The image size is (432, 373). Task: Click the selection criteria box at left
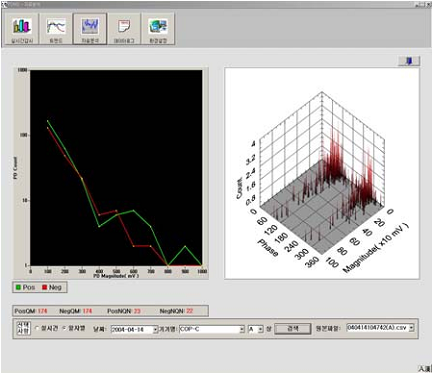(x=23, y=328)
